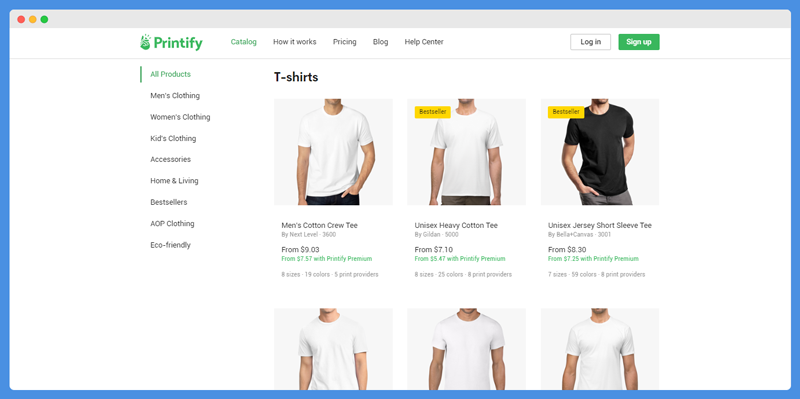
Task: Click Unisex Jersey Short Sleeve Tee title
Action: click(600, 225)
